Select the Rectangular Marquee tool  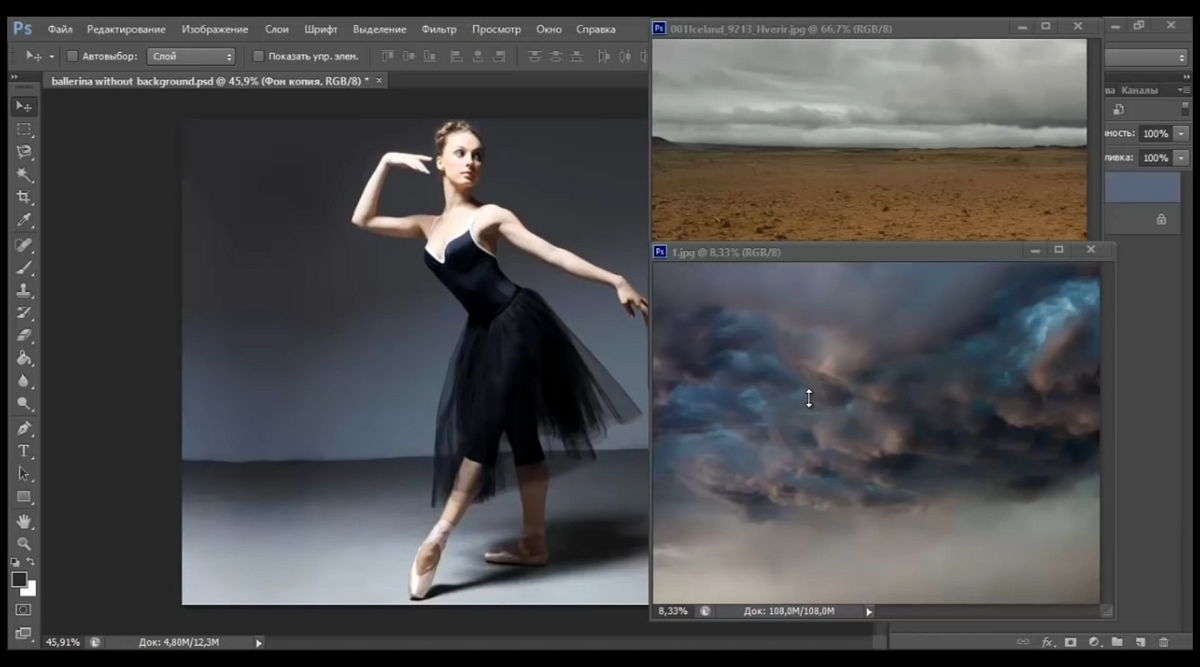click(x=24, y=130)
